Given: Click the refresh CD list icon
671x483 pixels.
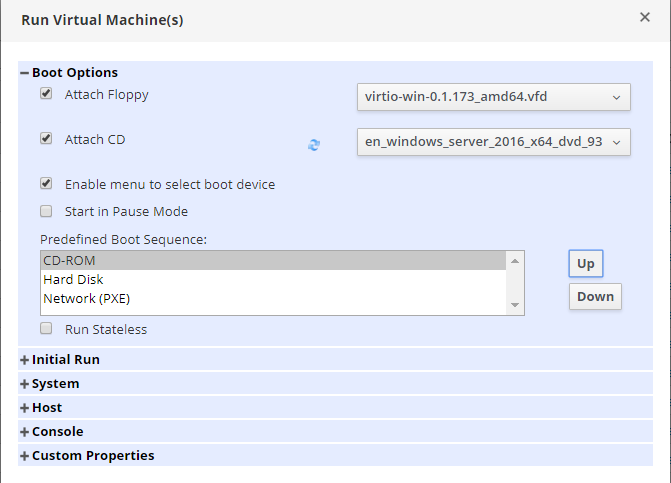Looking at the screenshot, I should 314,145.
